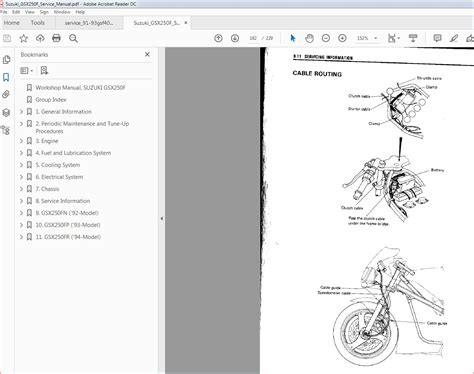
Task: Zoom out with the minus icon
Action: click(x=326, y=38)
